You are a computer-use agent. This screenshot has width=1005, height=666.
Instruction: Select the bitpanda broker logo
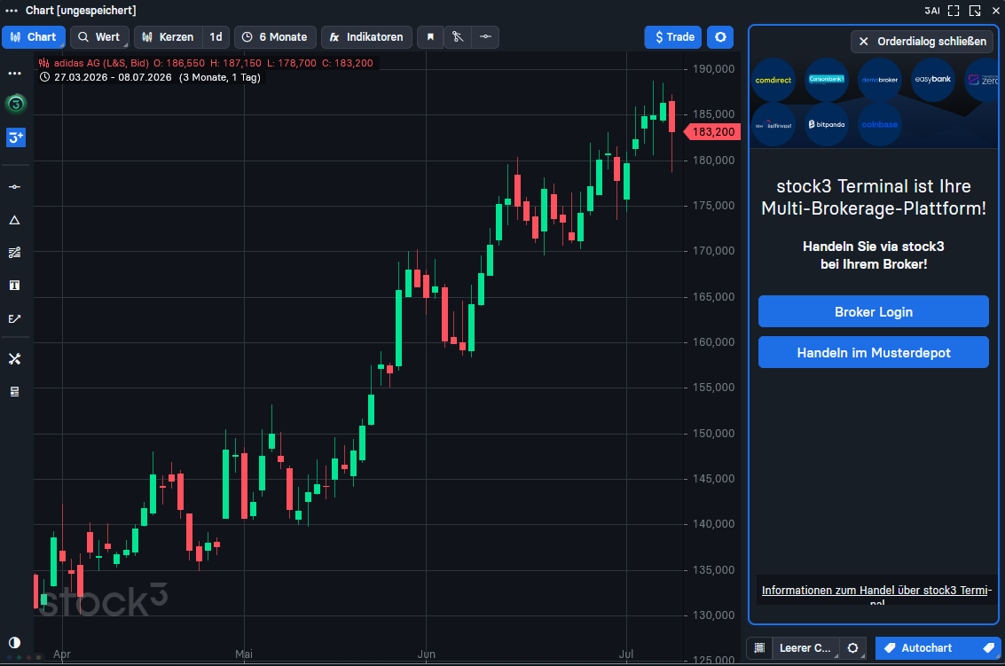tap(827, 124)
